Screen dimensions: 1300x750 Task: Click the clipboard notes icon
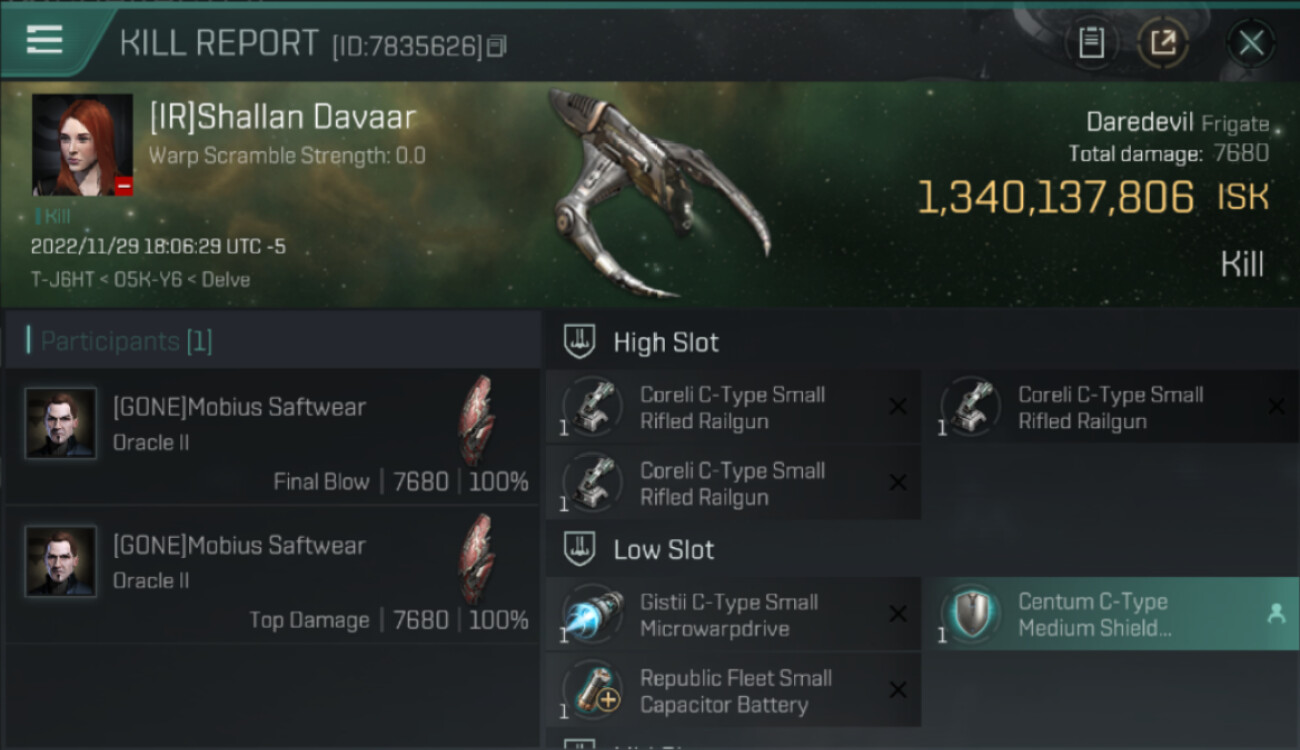[x=1091, y=43]
